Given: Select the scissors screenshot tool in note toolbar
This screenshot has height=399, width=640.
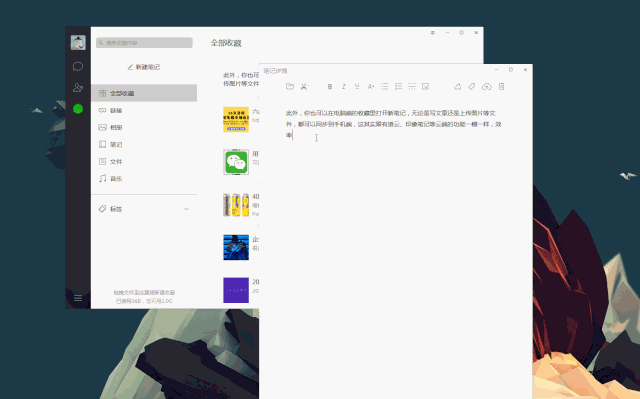Looking at the screenshot, I should 304,86.
